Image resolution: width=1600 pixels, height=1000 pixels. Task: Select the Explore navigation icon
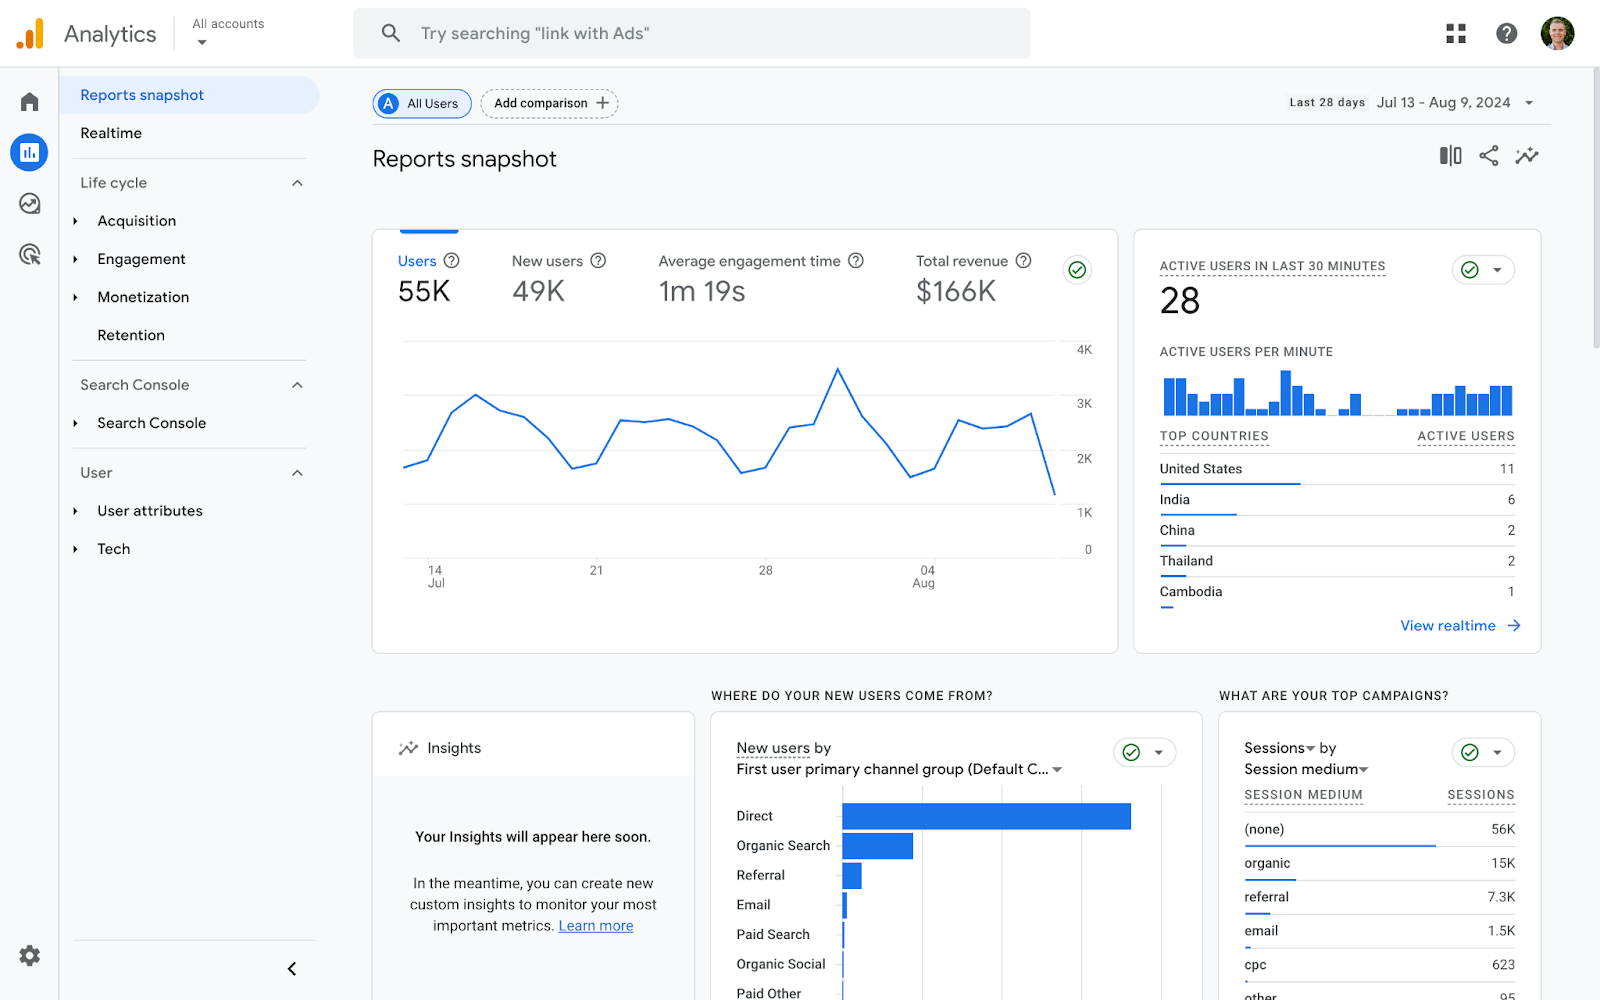(28, 203)
